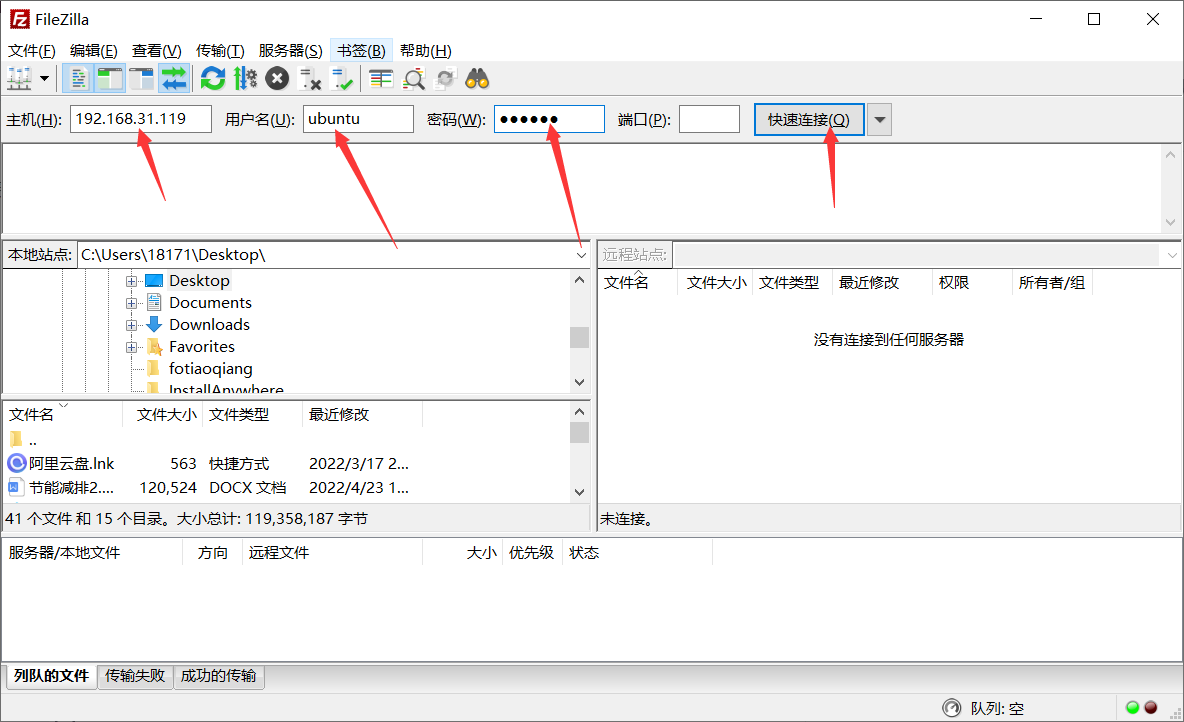Screen dimensions: 1184x722
Task: Toggle the message log display
Action: click(x=77, y=79)
